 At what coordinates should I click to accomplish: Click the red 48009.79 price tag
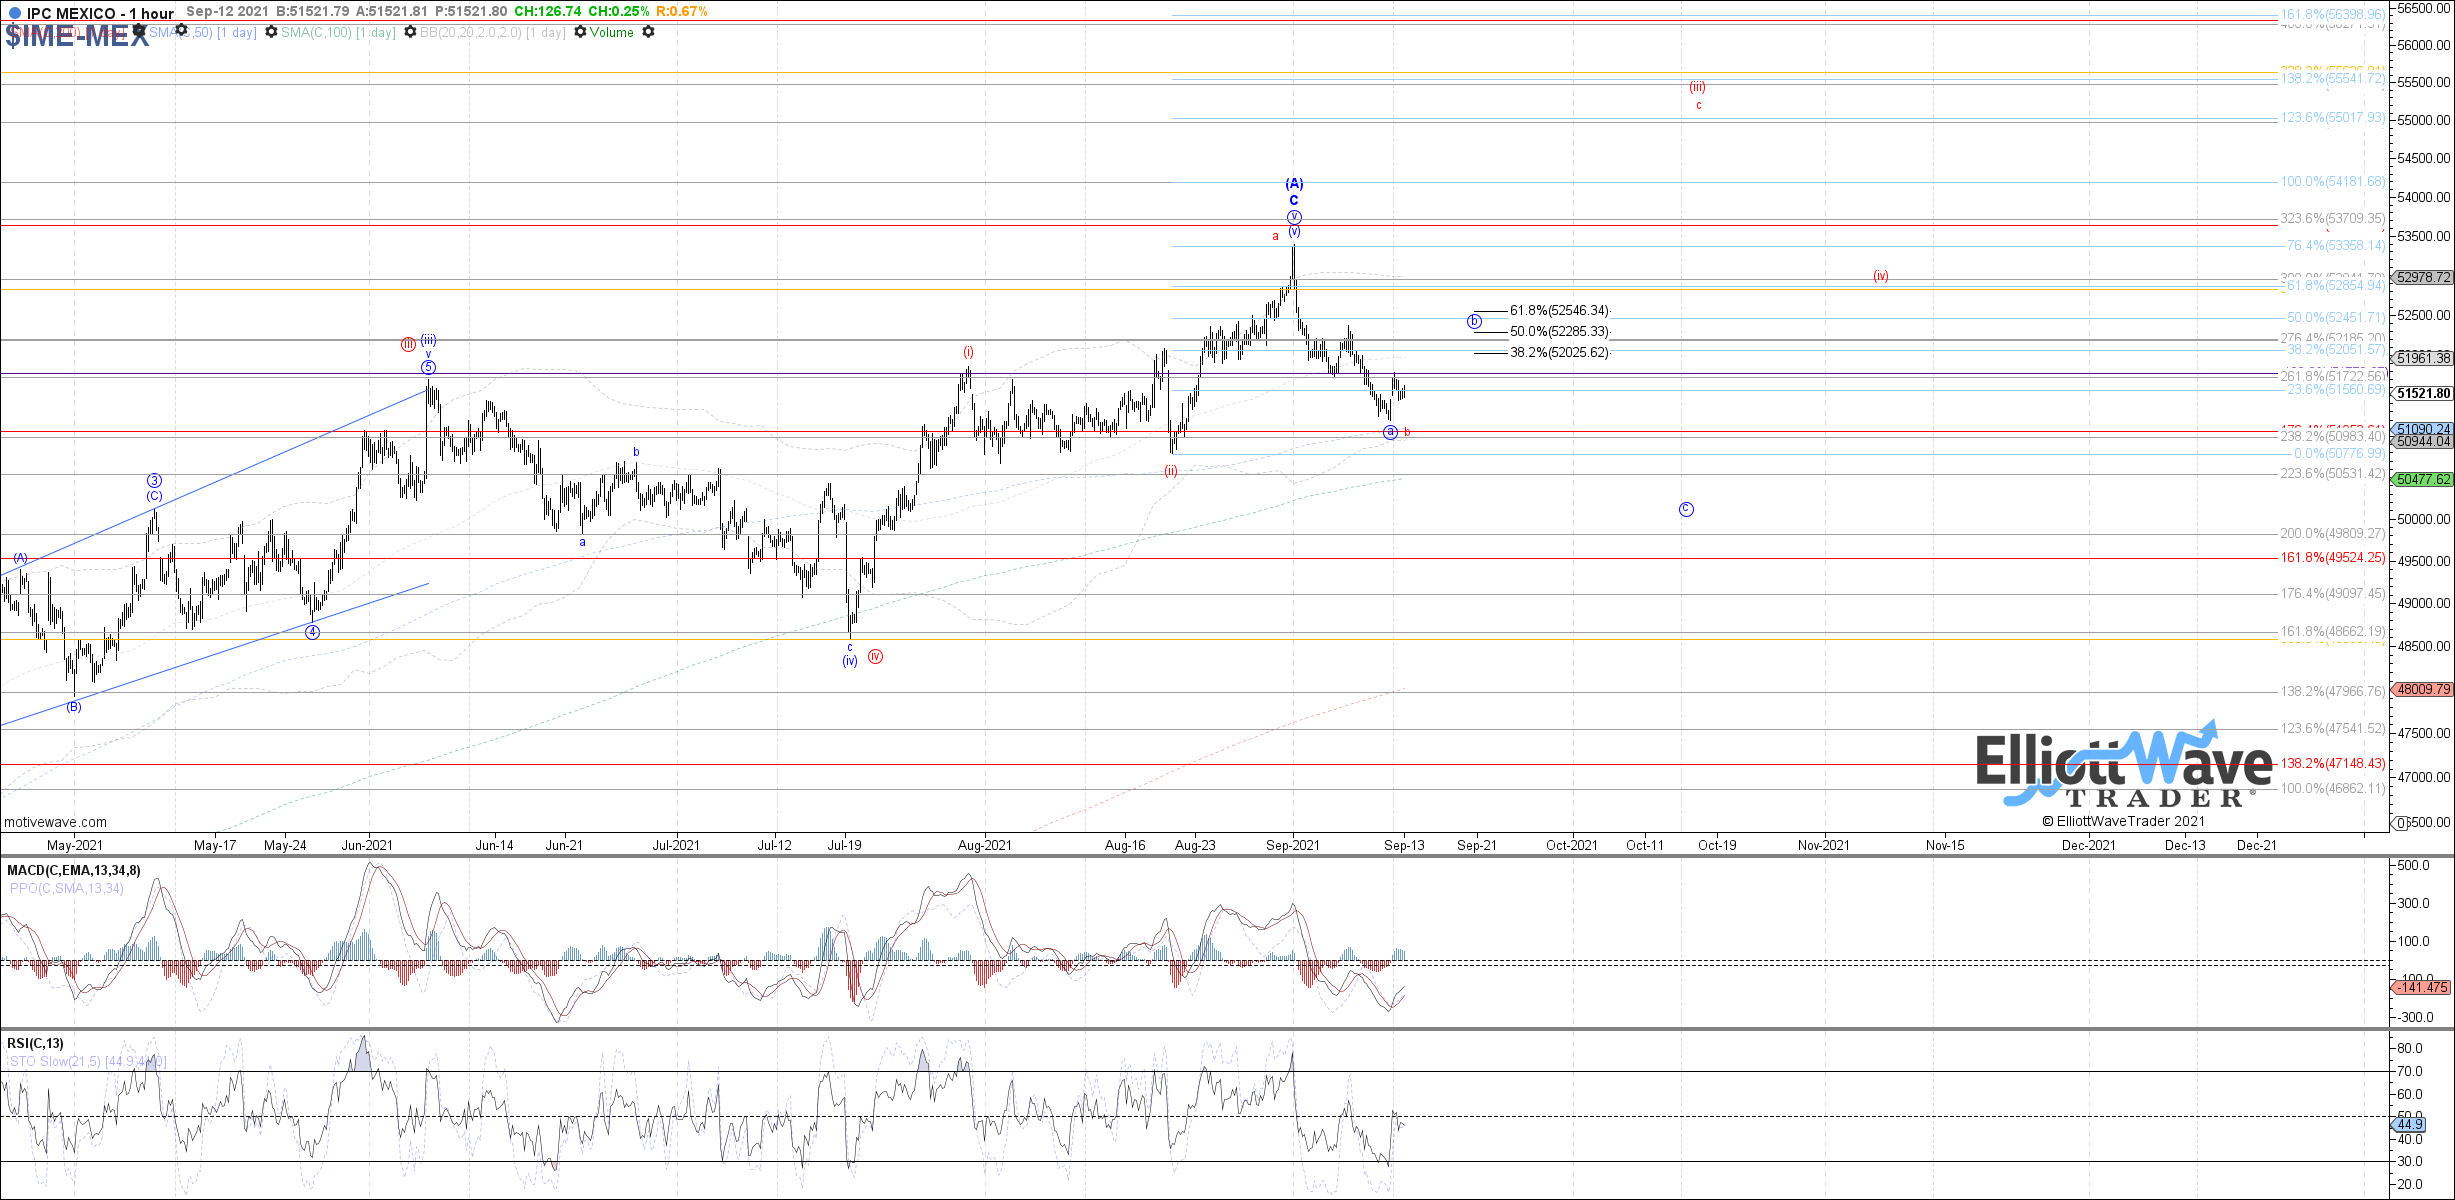pyautogui.click(x=2422, y=689)
